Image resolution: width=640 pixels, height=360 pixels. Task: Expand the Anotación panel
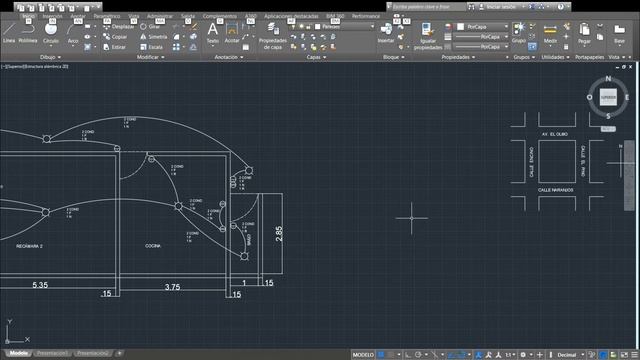(229, 57)
